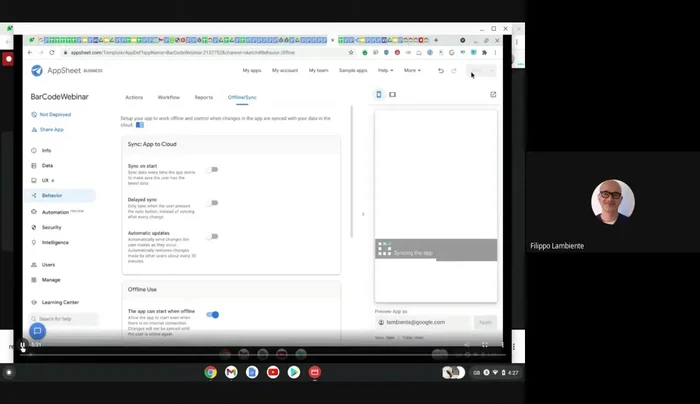Open Automation in the sidebar
This screenshot has width=700, height=404.
coord(55,212)
